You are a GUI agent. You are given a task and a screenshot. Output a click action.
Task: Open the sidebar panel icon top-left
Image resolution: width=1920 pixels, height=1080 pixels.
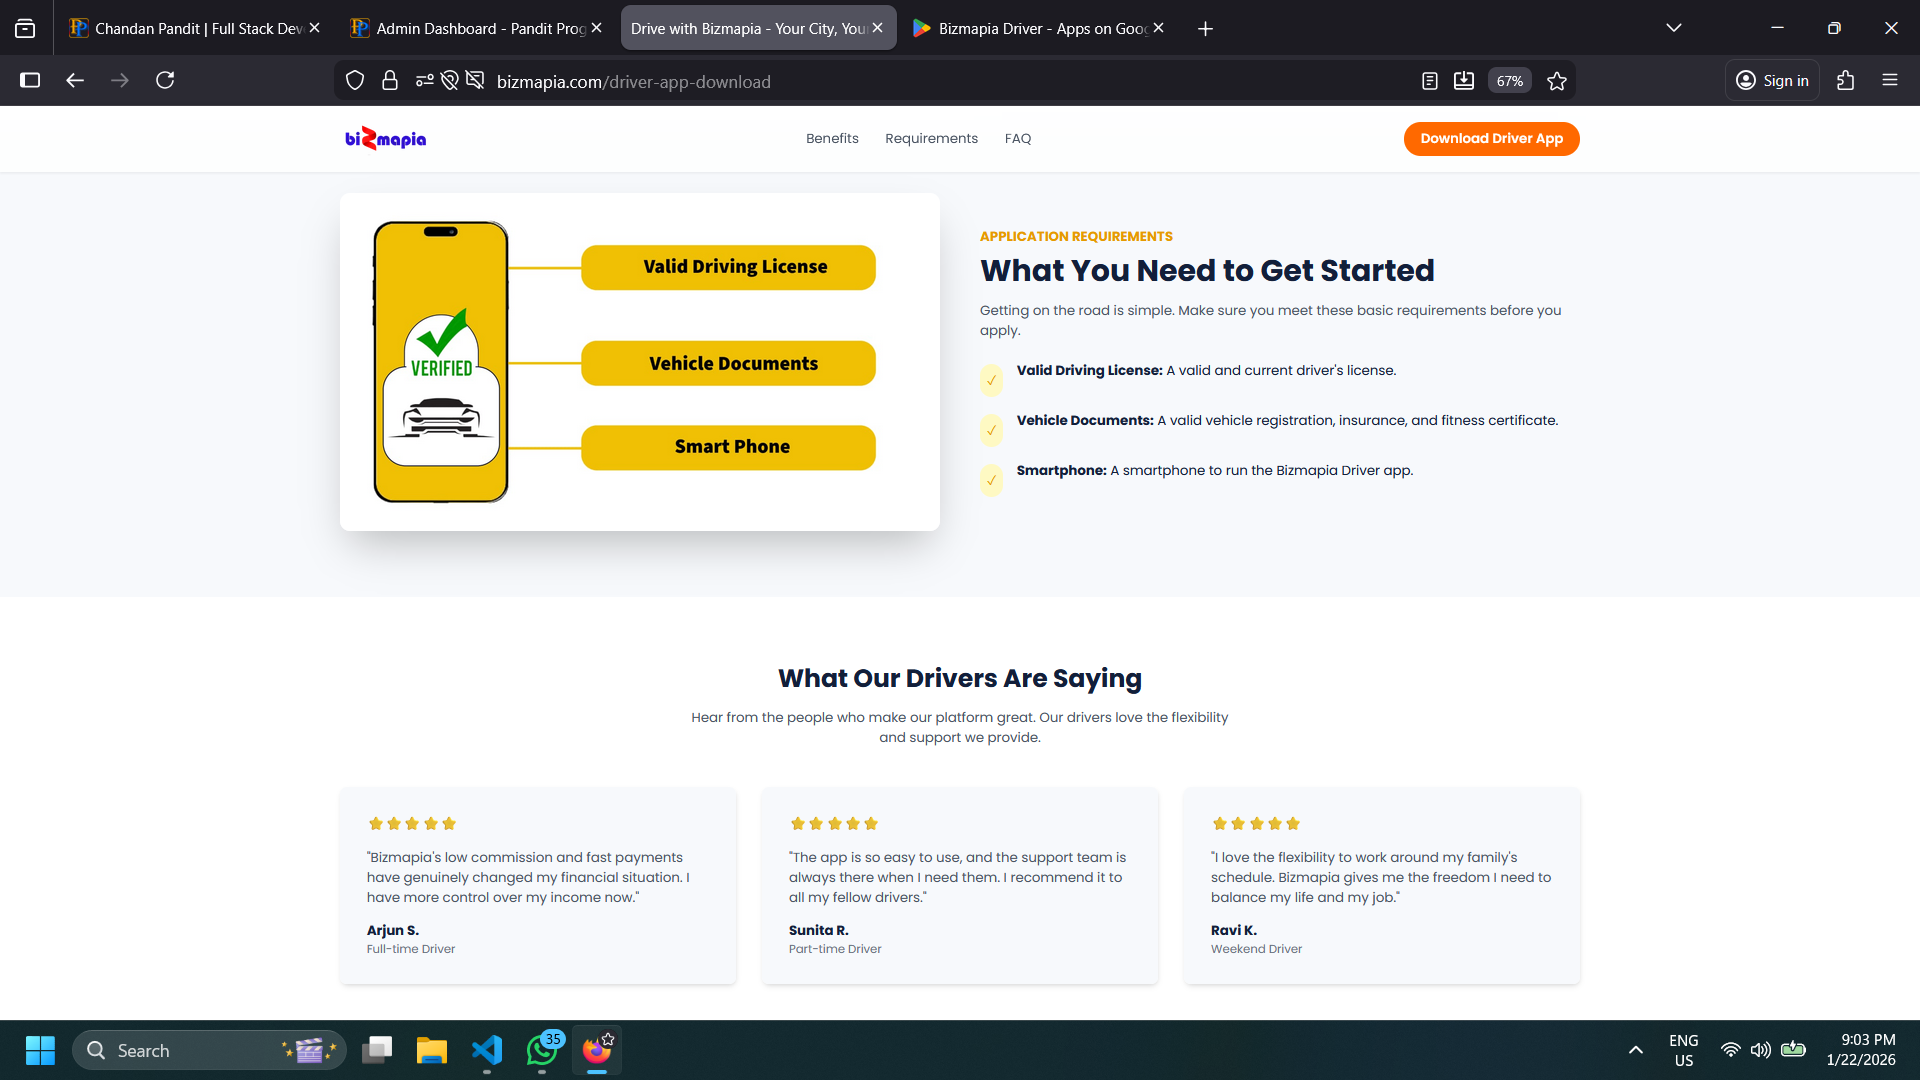30,80
